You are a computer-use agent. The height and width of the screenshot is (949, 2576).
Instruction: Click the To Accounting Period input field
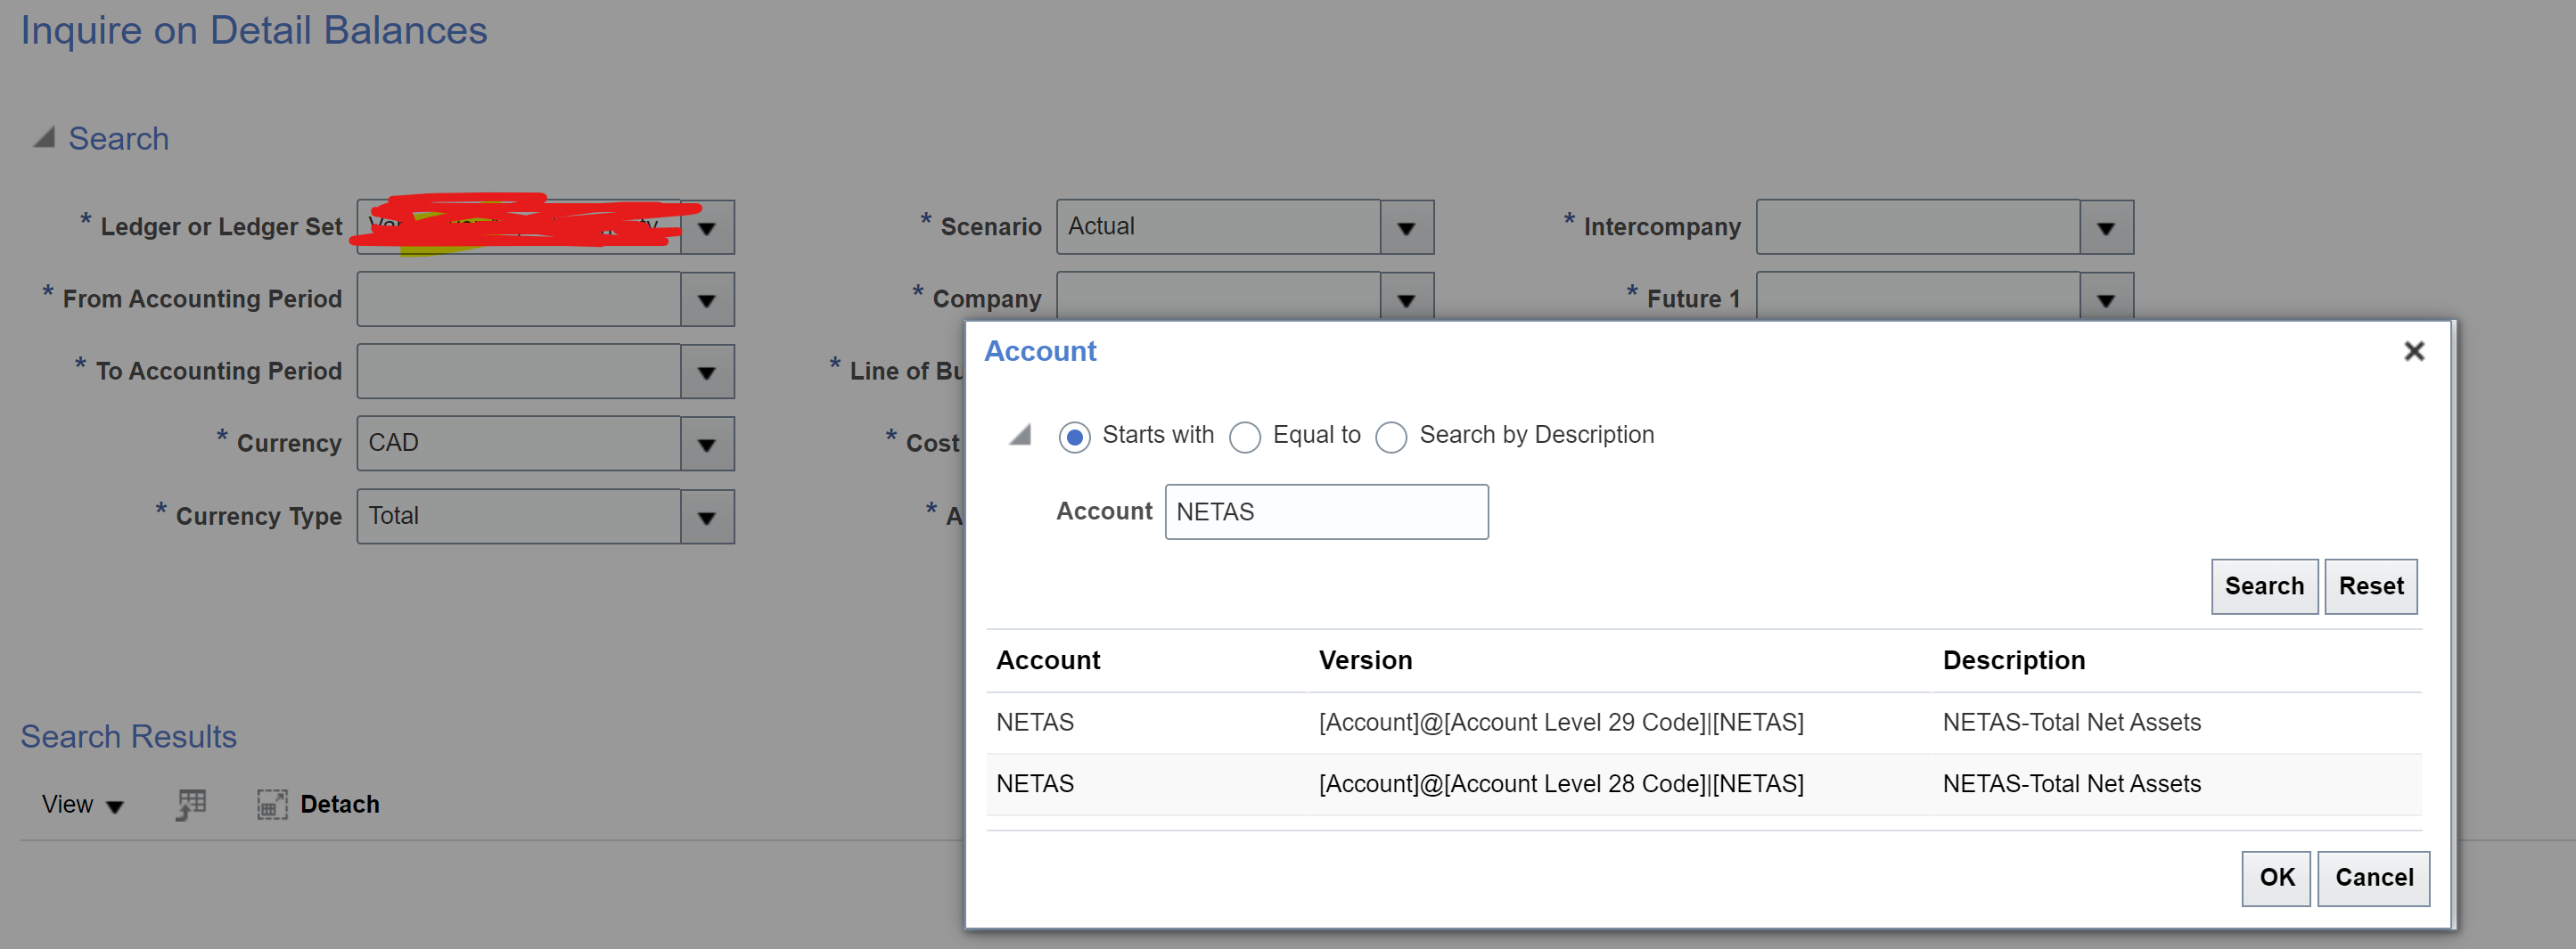point(519,371)
